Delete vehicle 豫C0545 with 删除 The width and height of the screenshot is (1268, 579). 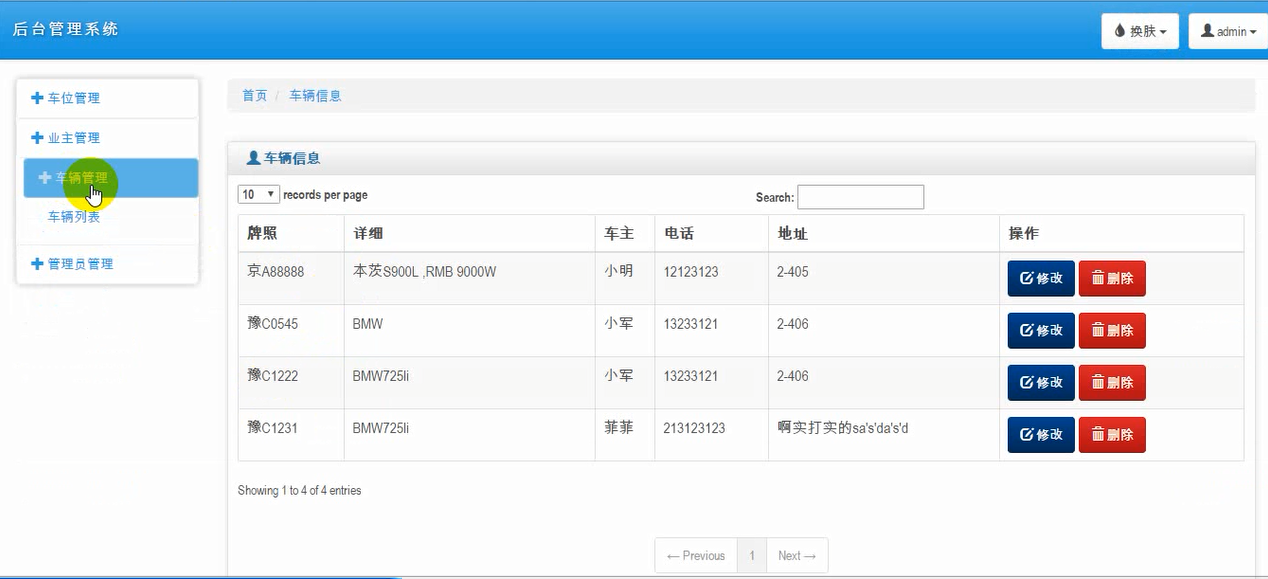point(1112,330)
